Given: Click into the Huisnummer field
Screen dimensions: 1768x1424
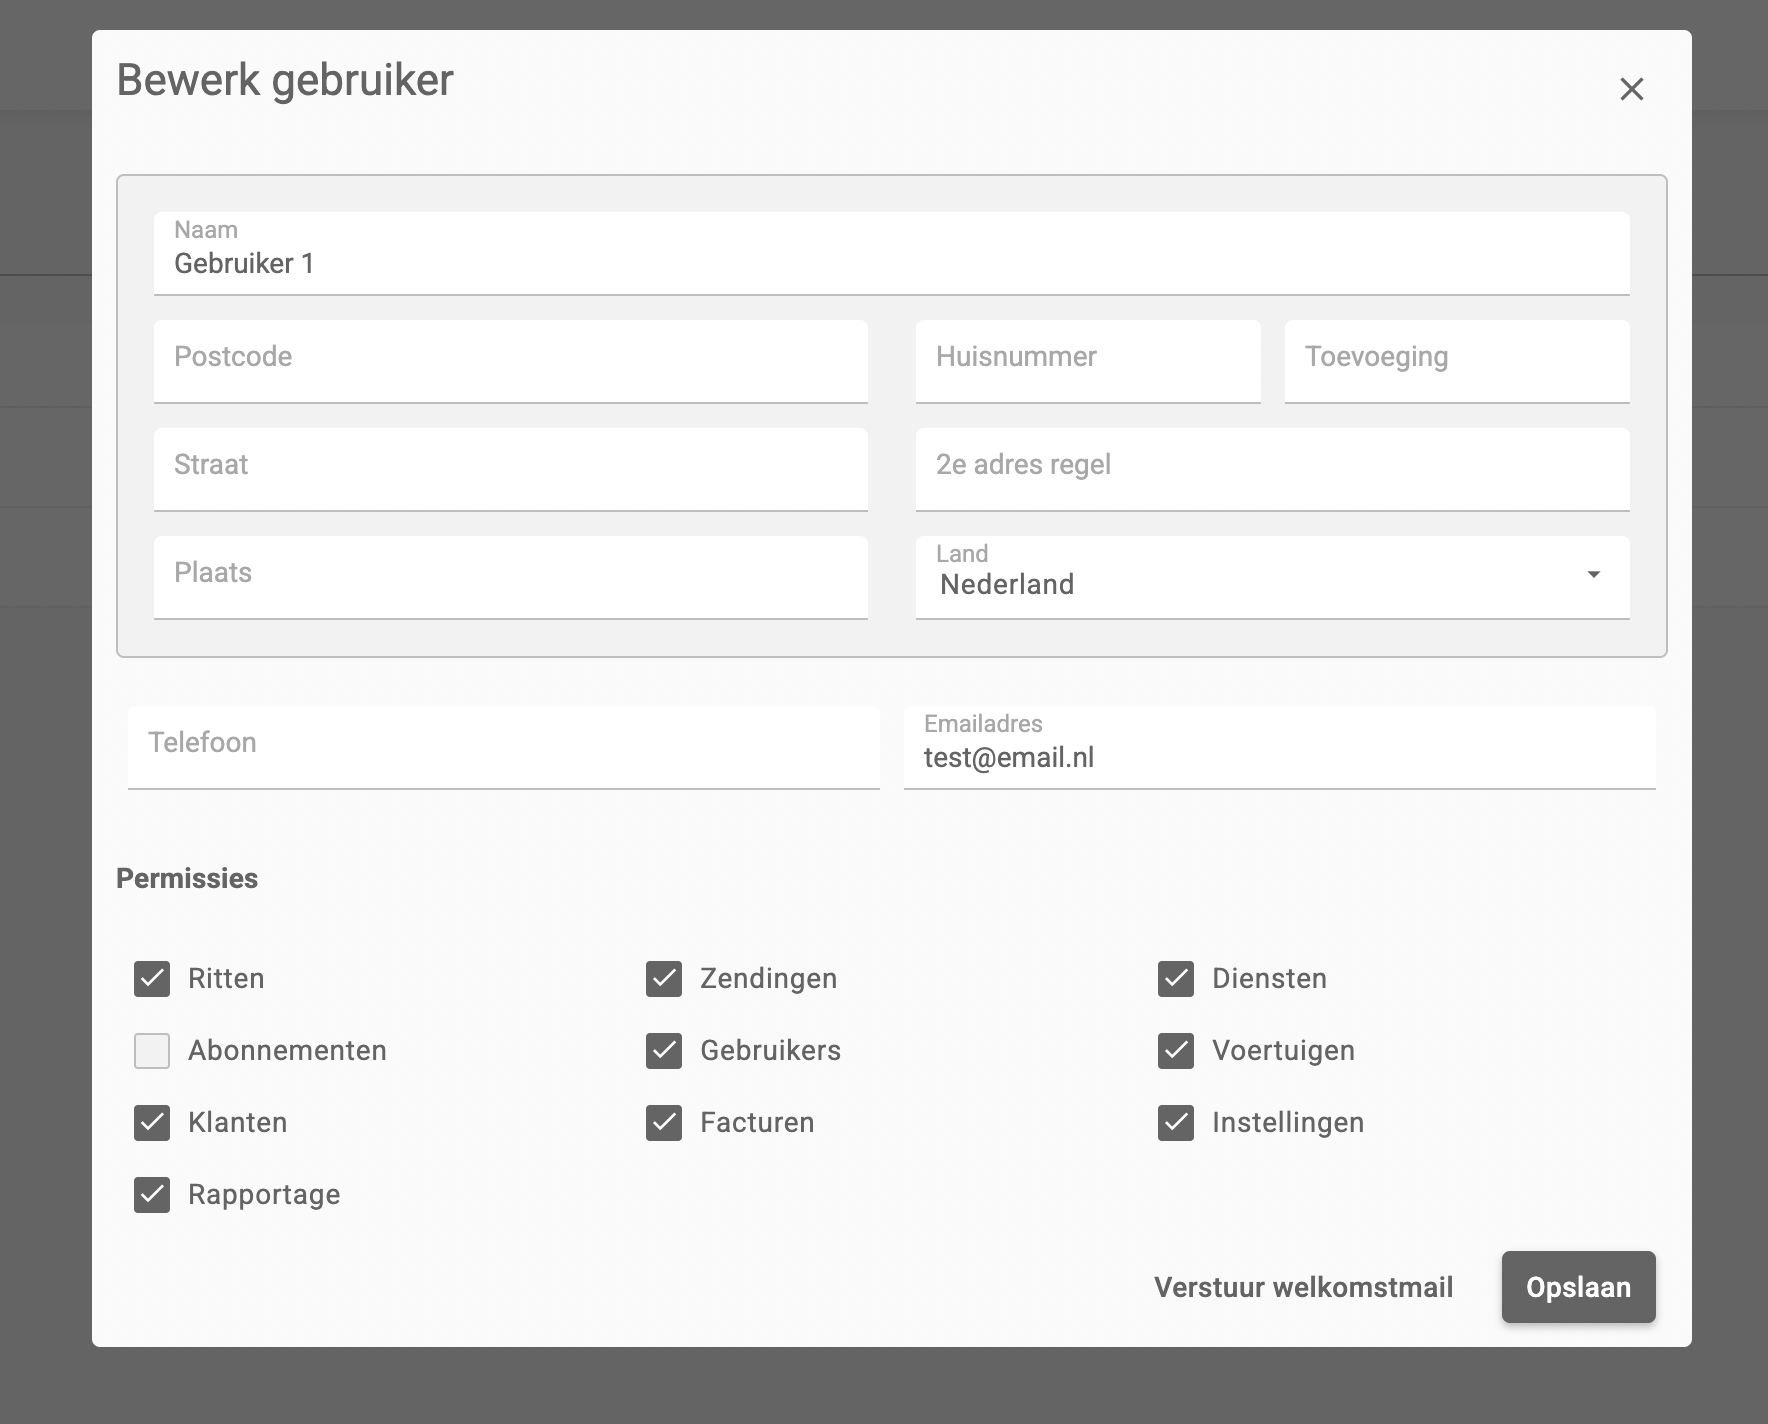Looking at the screenshot, I should pyautogui.click(x=1088, y=361).
